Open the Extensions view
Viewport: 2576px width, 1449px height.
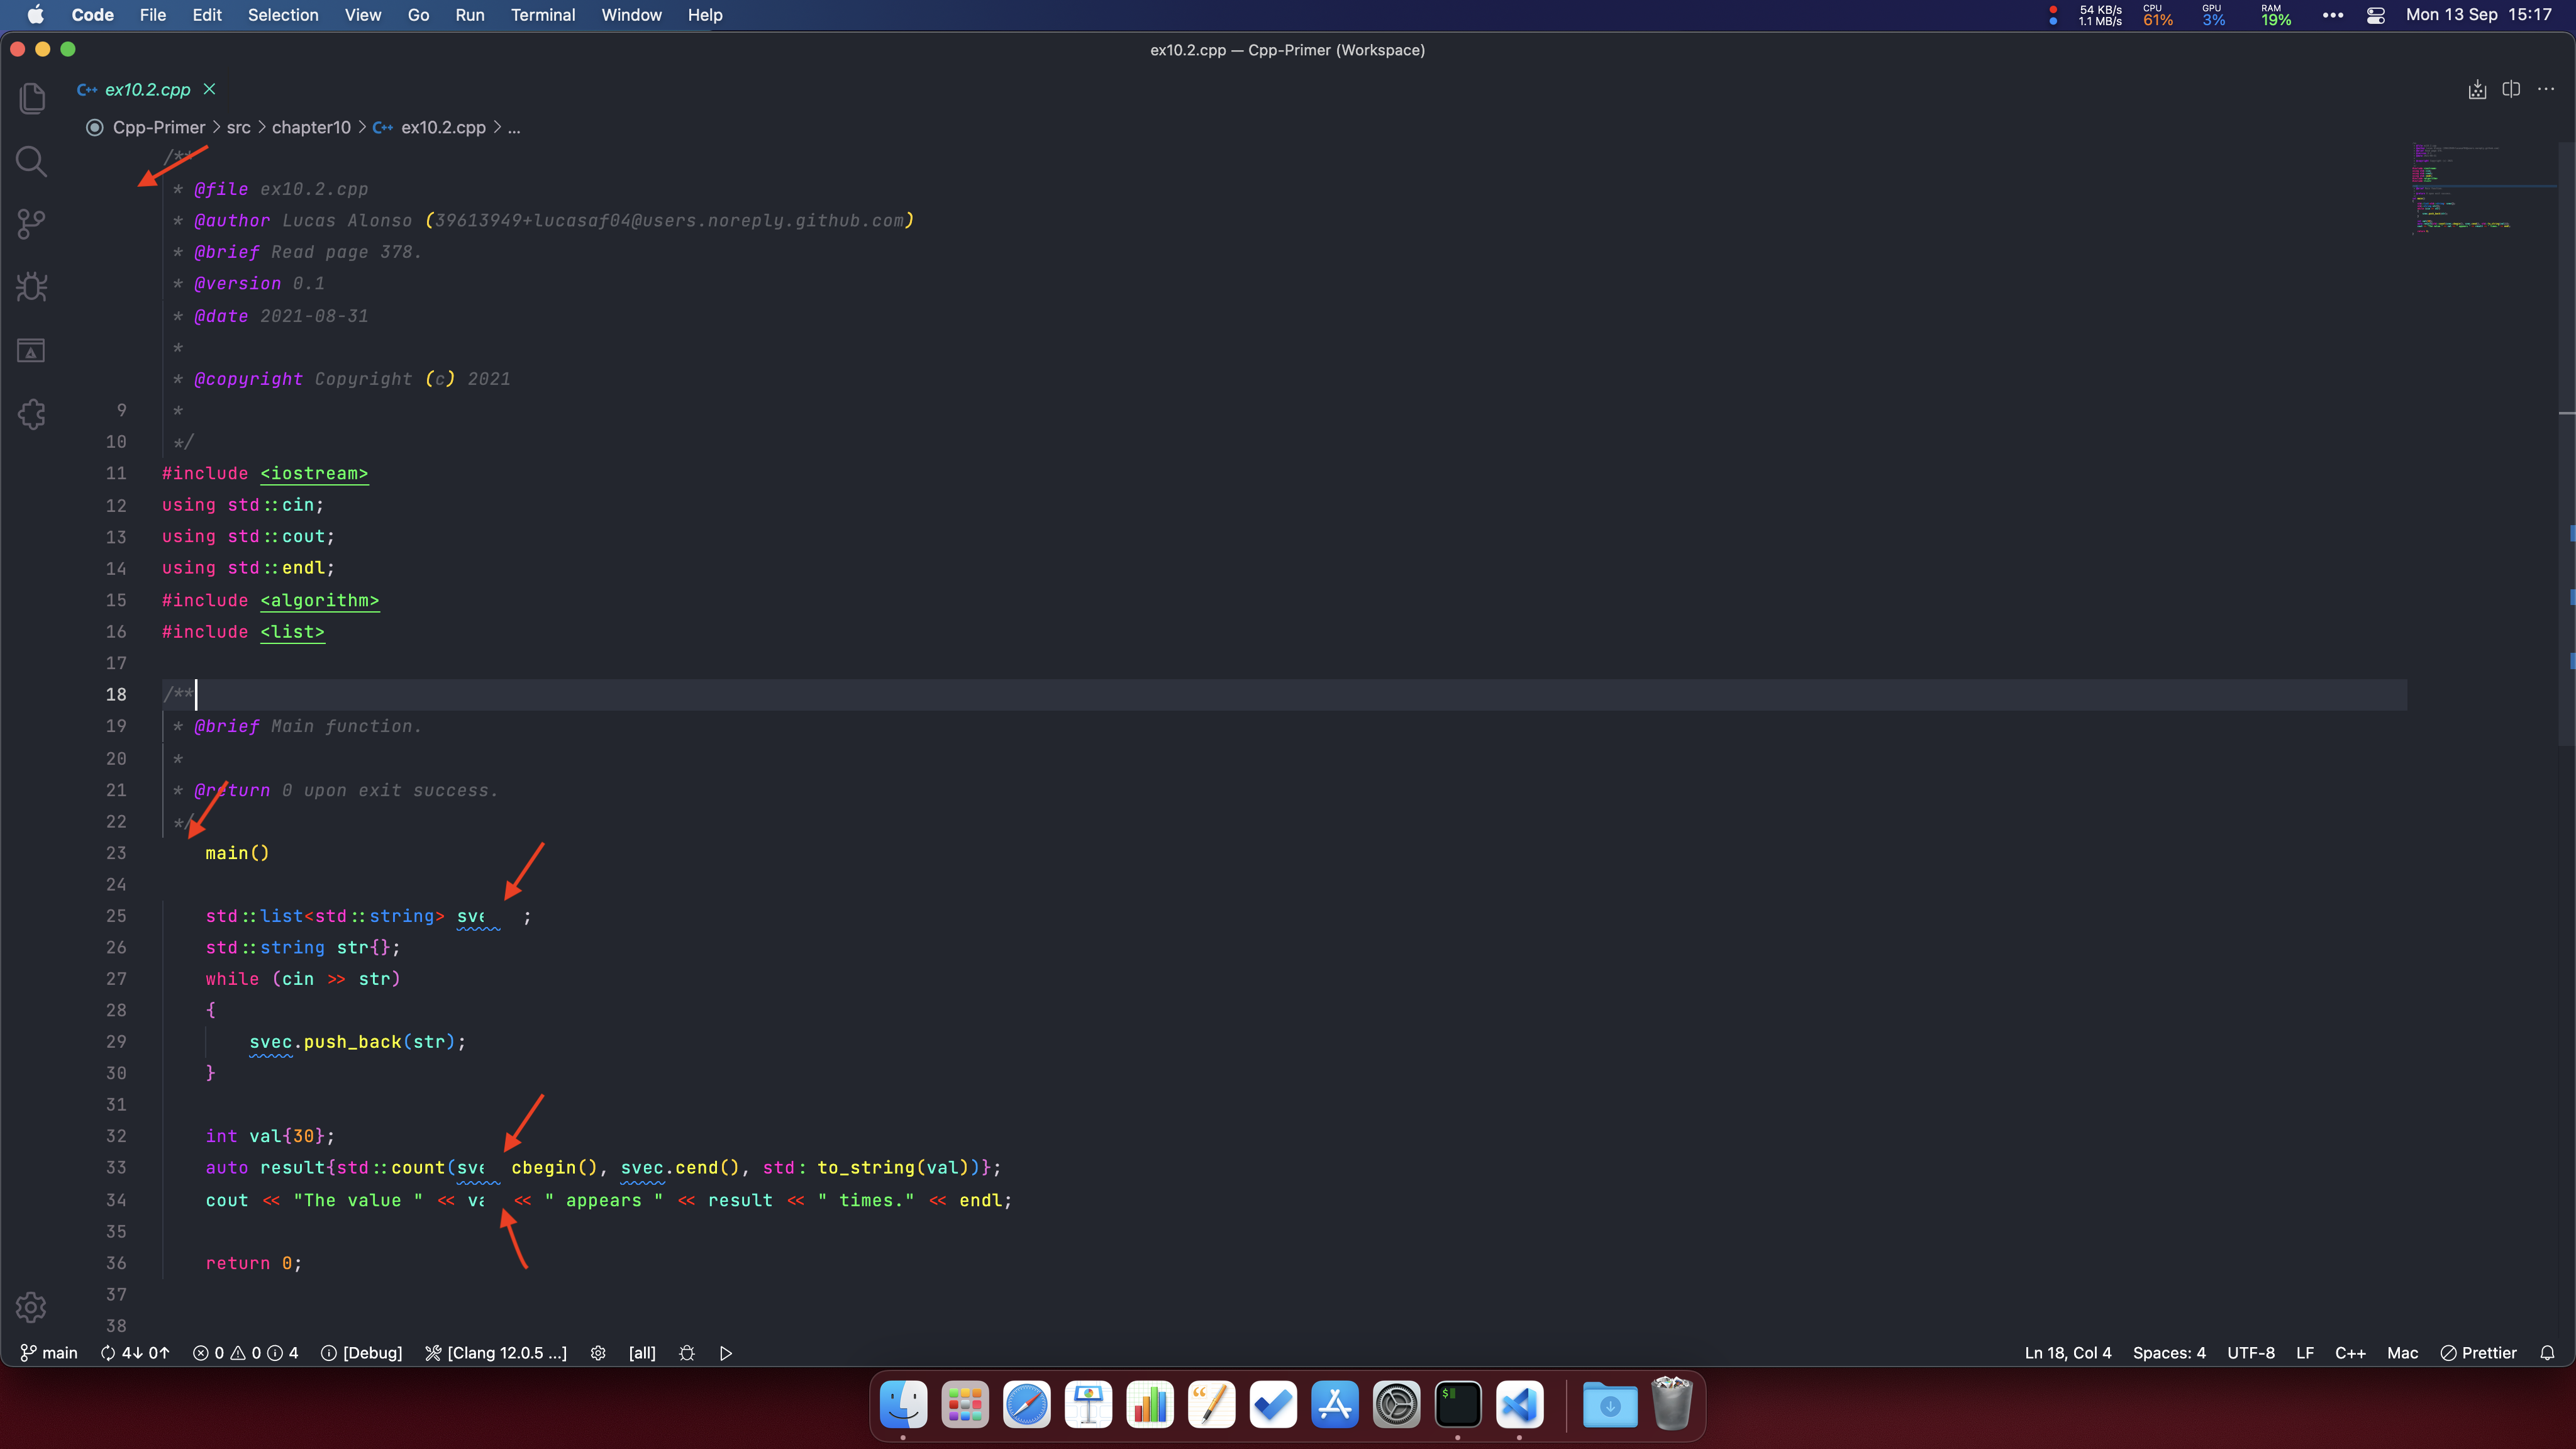click(x=32, y=414)
